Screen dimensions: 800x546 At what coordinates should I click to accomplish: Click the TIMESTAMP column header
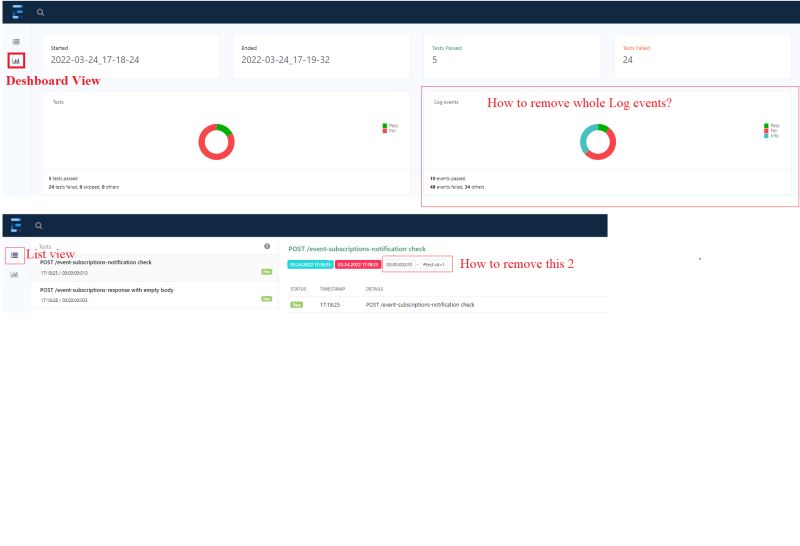[x=333, y=289]
